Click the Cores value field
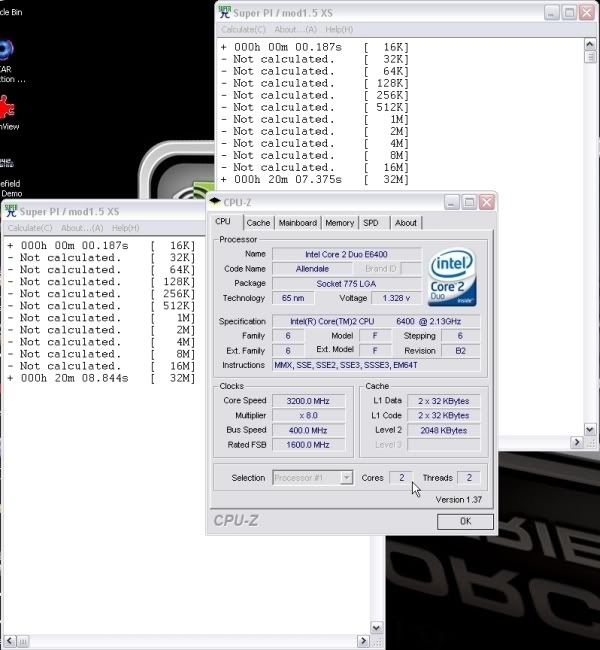This screenshot has width=600, height=650. (x=401, y=478)
